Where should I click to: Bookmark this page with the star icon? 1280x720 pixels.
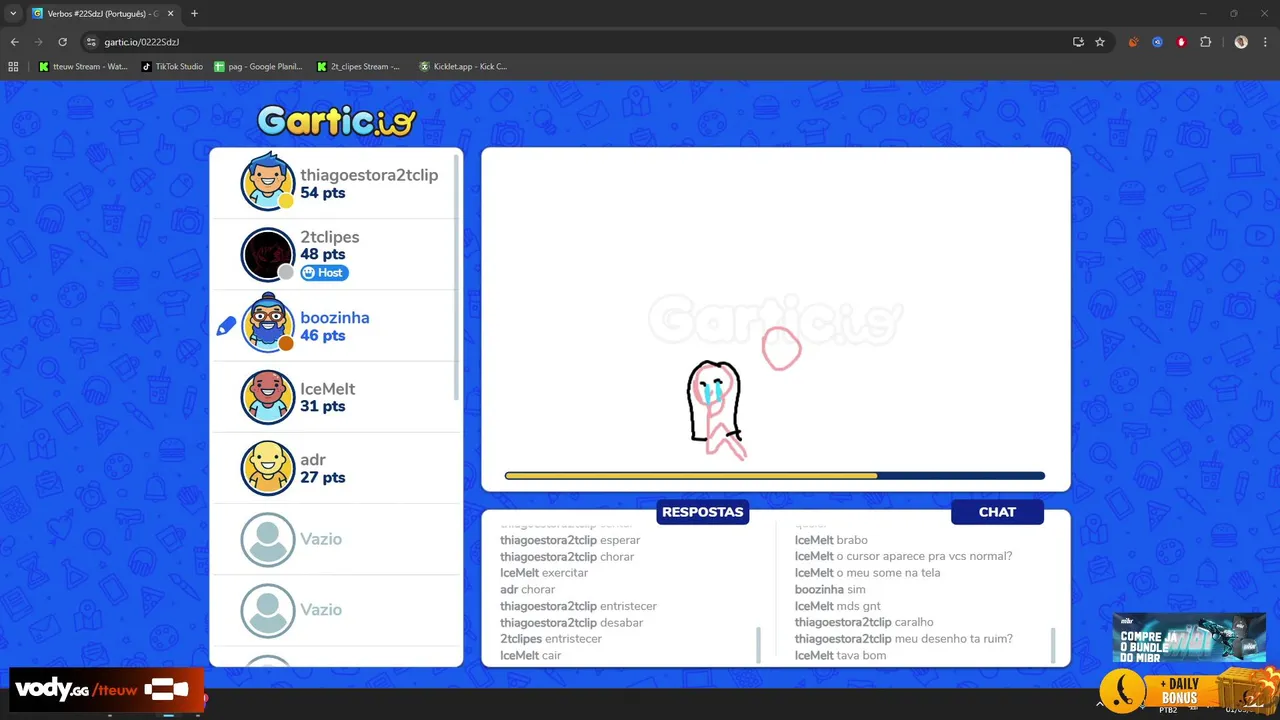point(1100,42)
